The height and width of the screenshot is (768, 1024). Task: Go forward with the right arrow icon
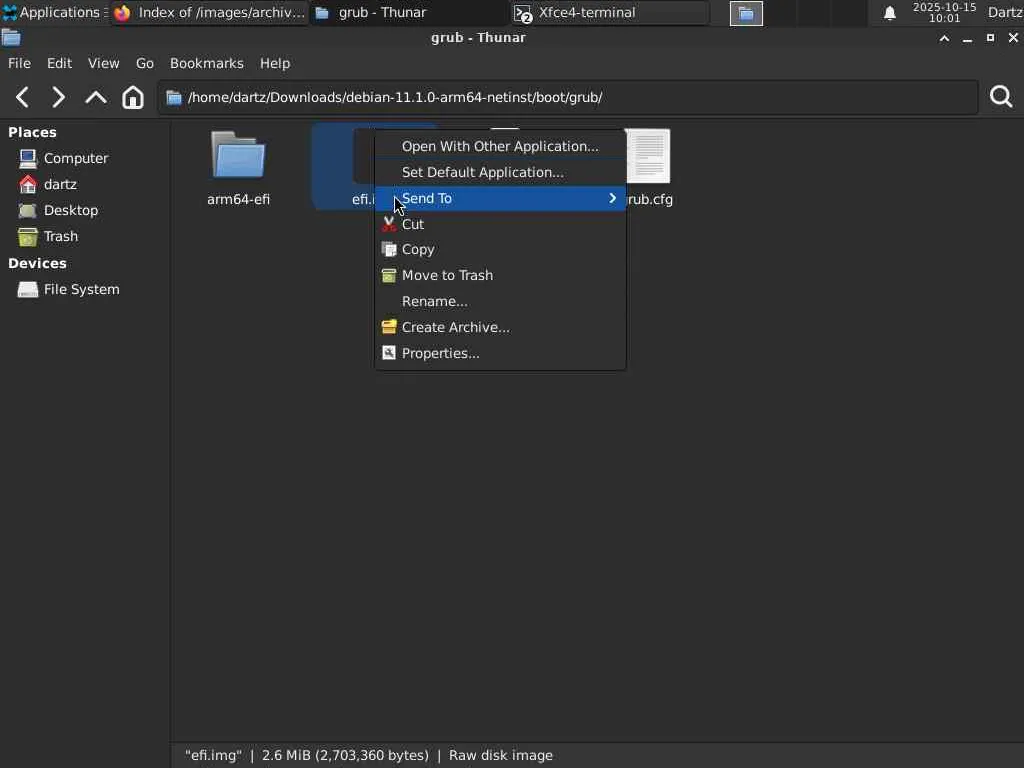[x=58, y=97]
